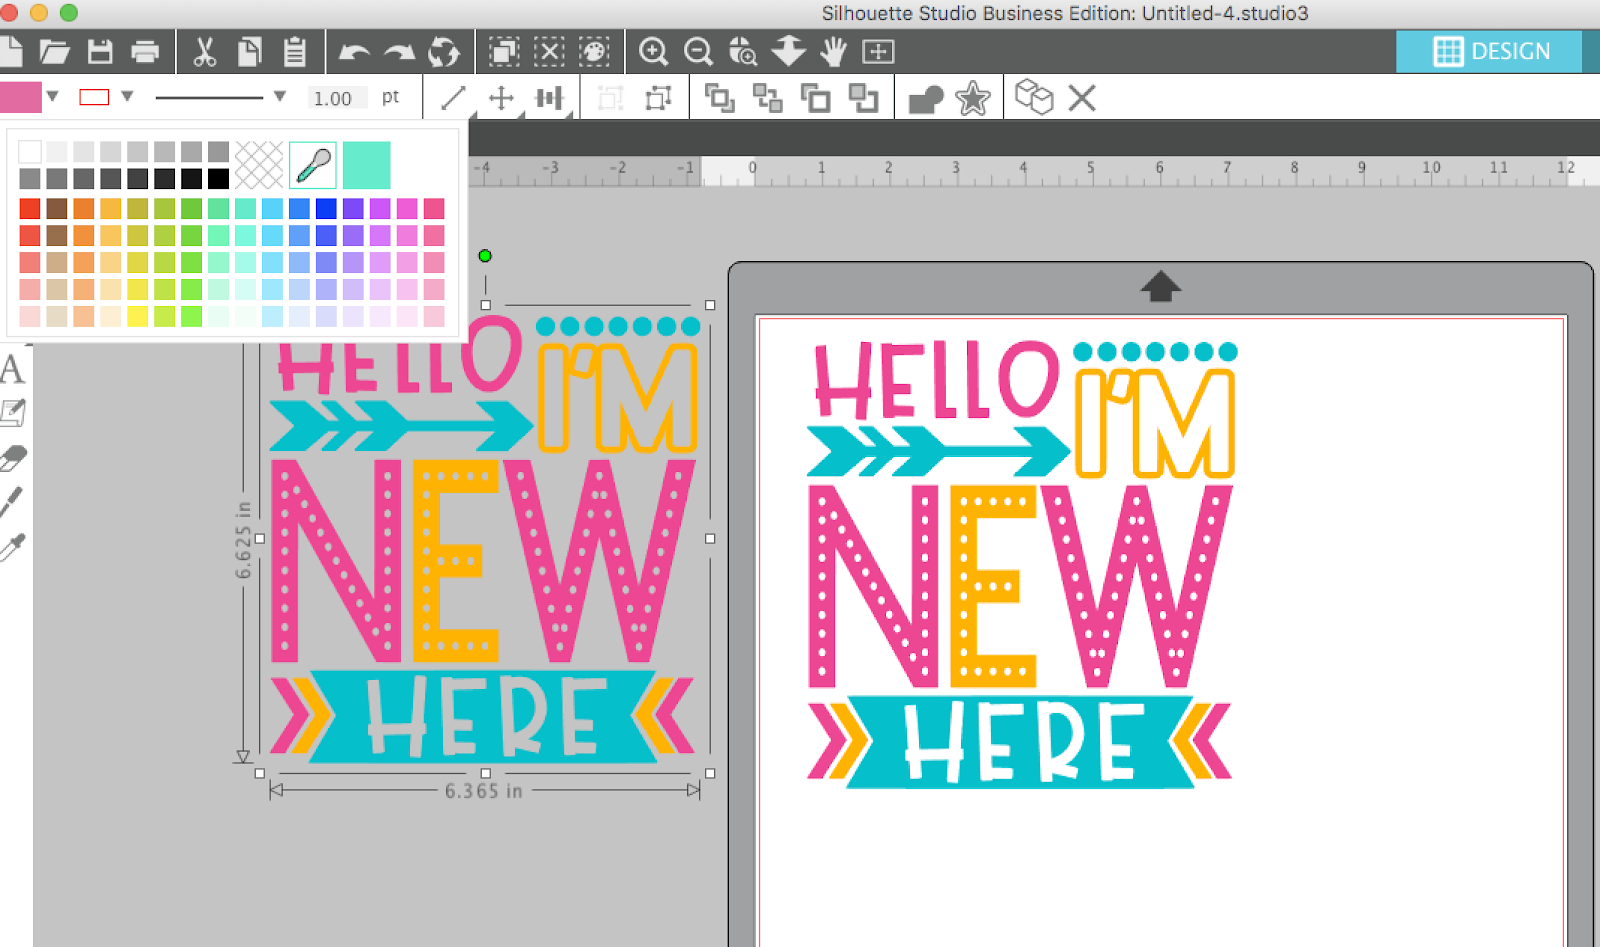Toggle the color picker eyedropper in fill panel
This screenshot has width=1600, height=947.
312,163
